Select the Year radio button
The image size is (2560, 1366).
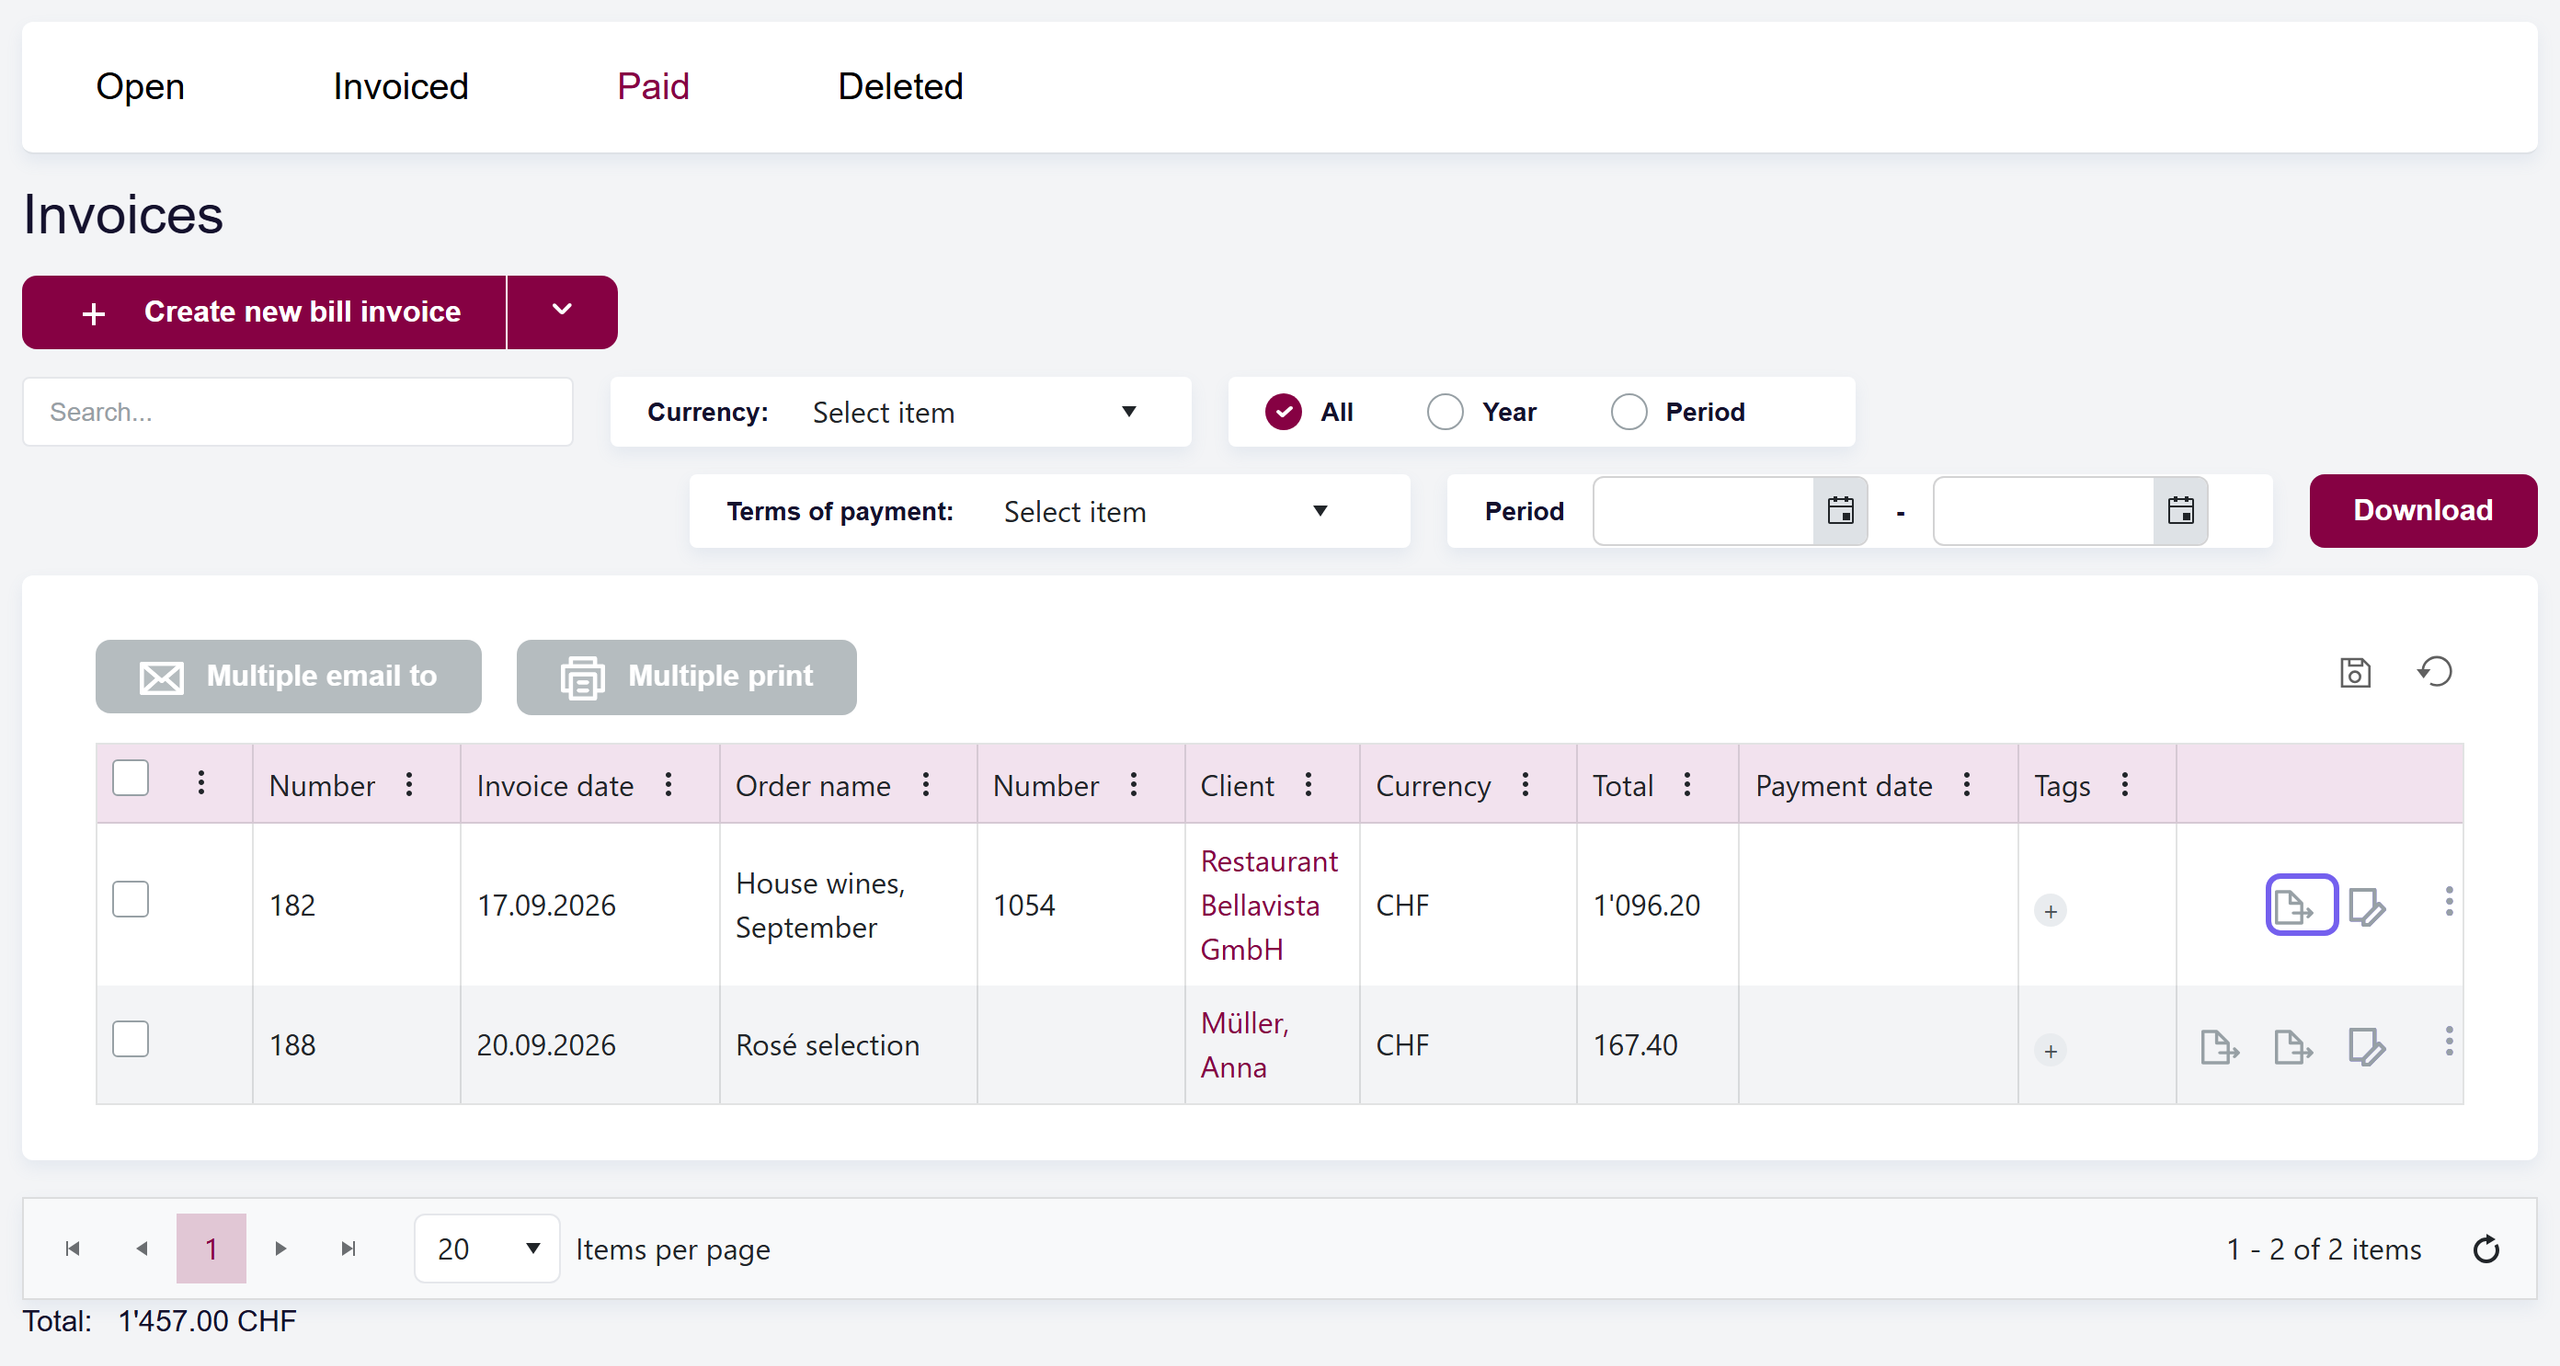[x=1445, y=411]
